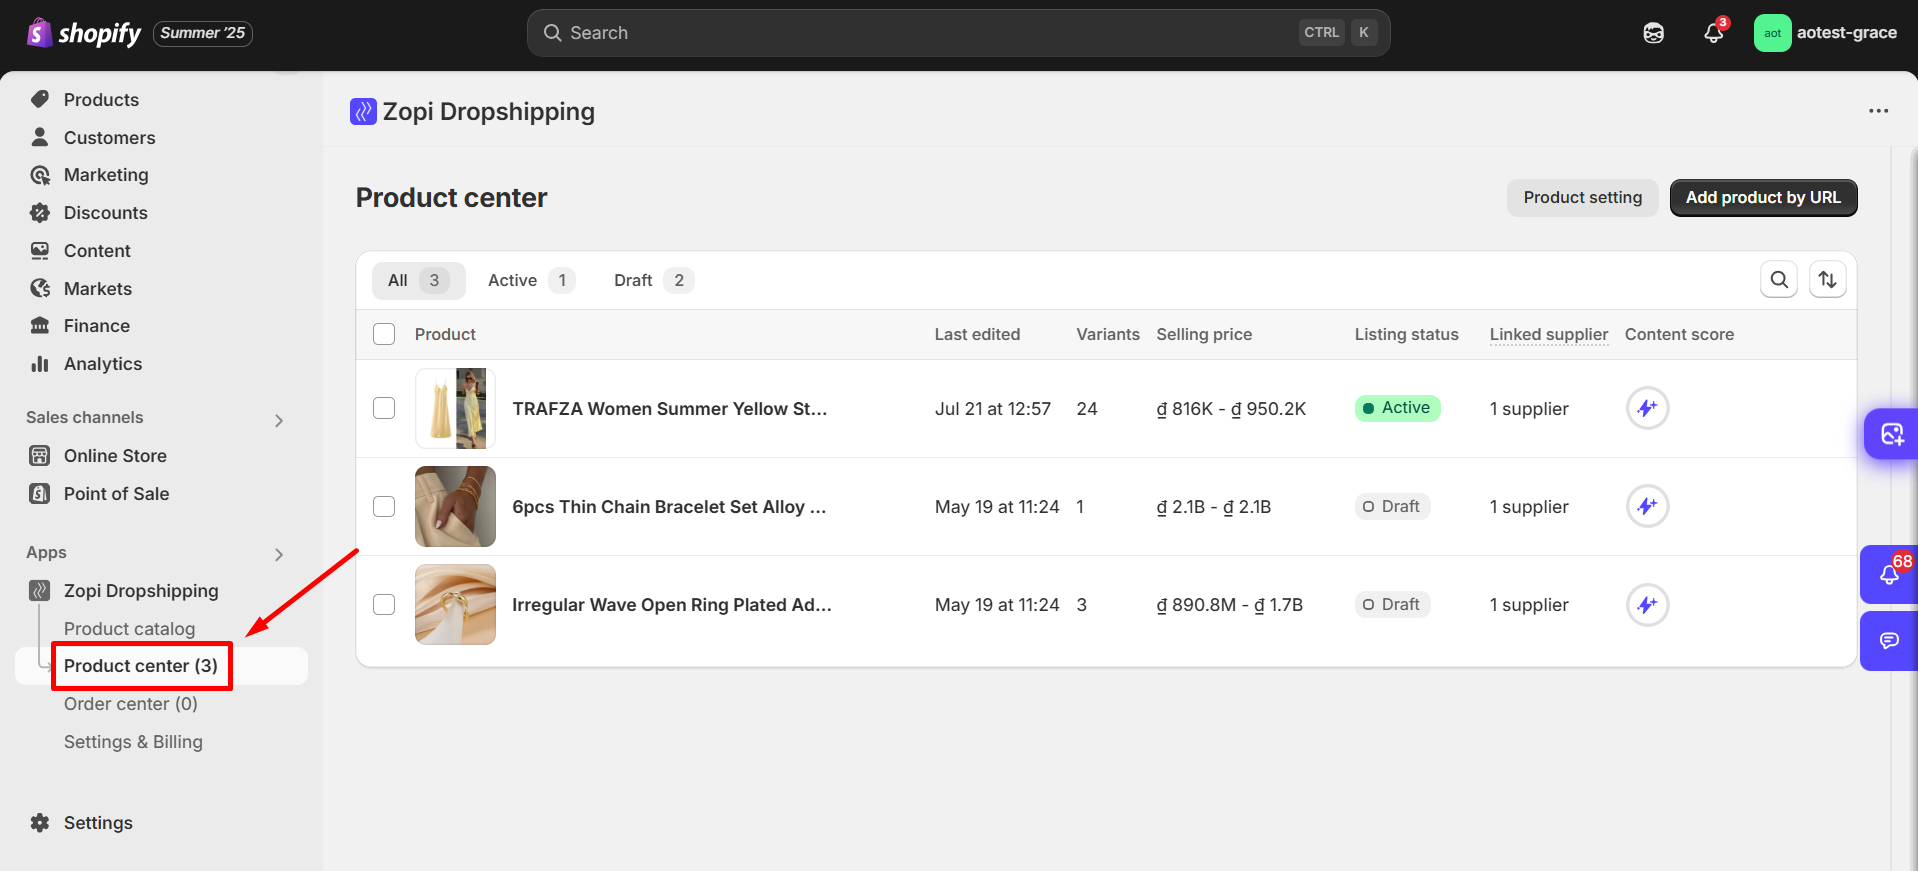Select Product center (3) sidebar item
This screenshot has width=1918, height=871.
pyautogui.click(x=141, y=666)
